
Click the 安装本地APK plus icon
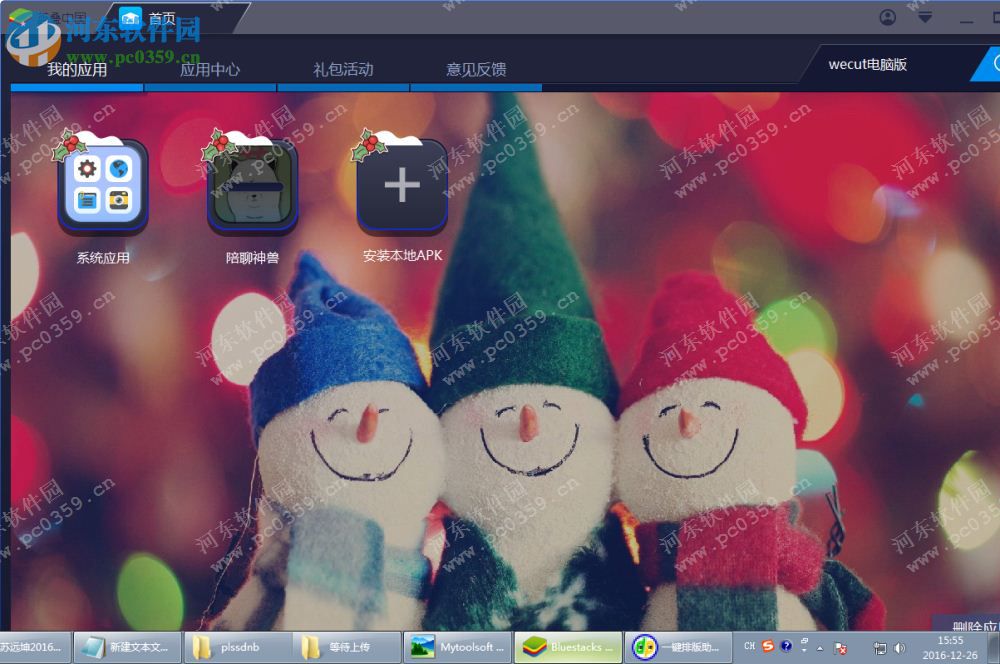coord(402,186)
